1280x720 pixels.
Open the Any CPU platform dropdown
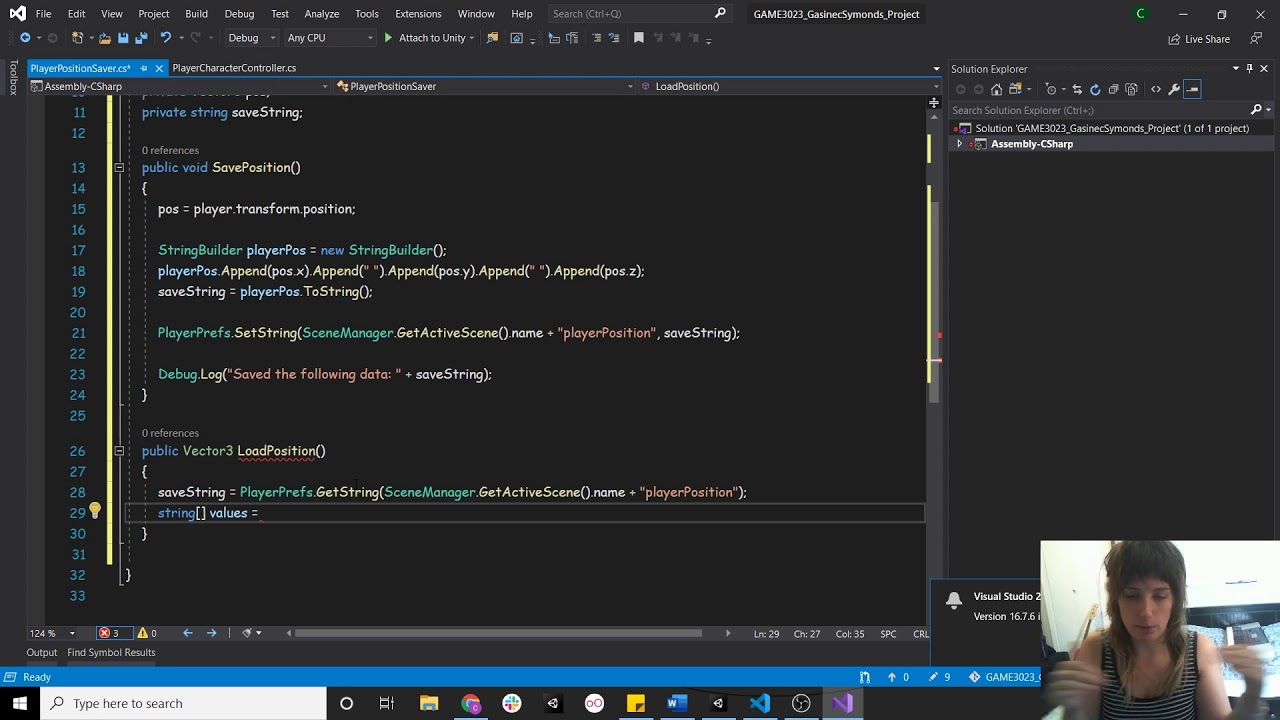[x=329, y=38]
